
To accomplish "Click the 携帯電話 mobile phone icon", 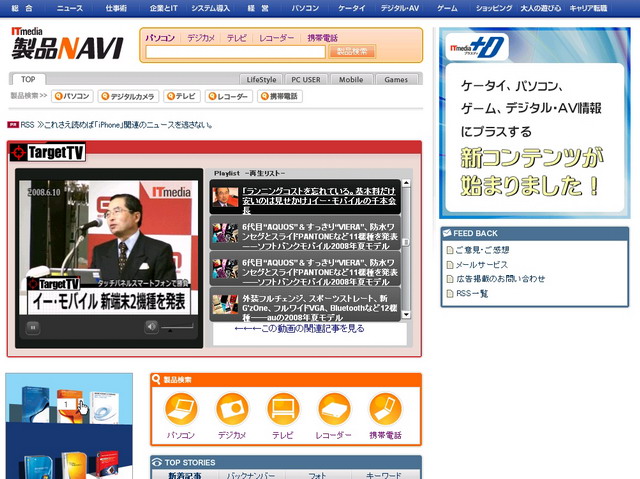I will pos(385,409).
